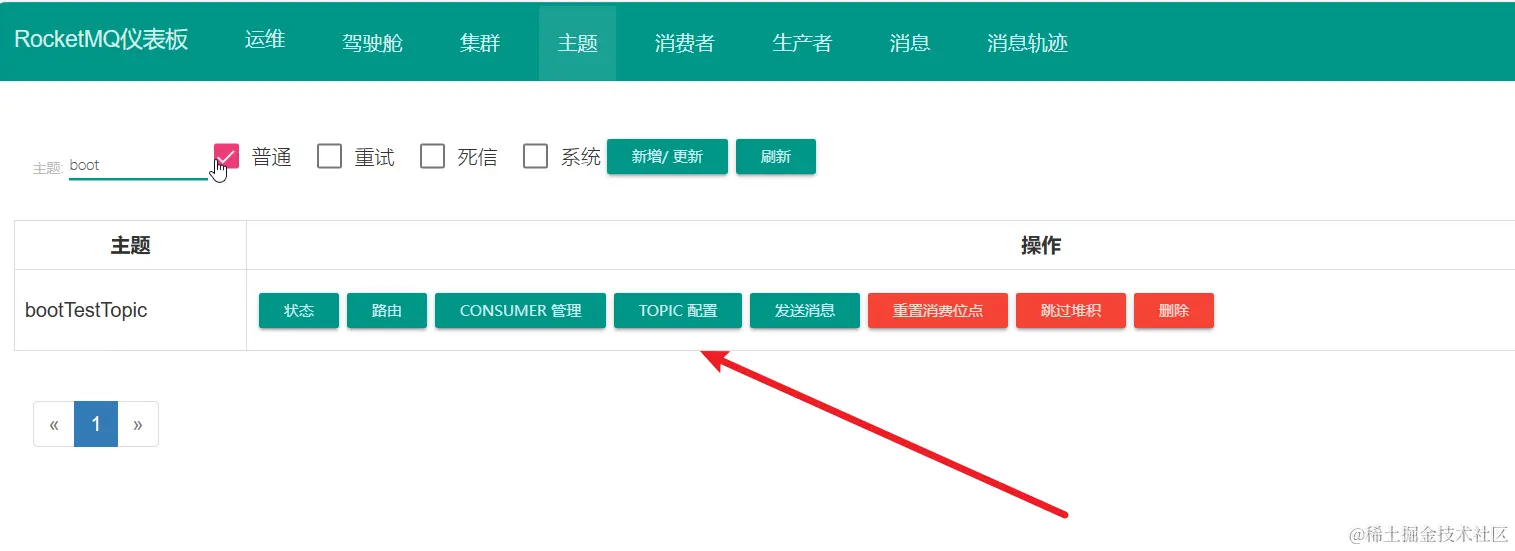The image size is (1515, 551).
Task: Click the 新增/ 更新 button
Action: point(667,157)
